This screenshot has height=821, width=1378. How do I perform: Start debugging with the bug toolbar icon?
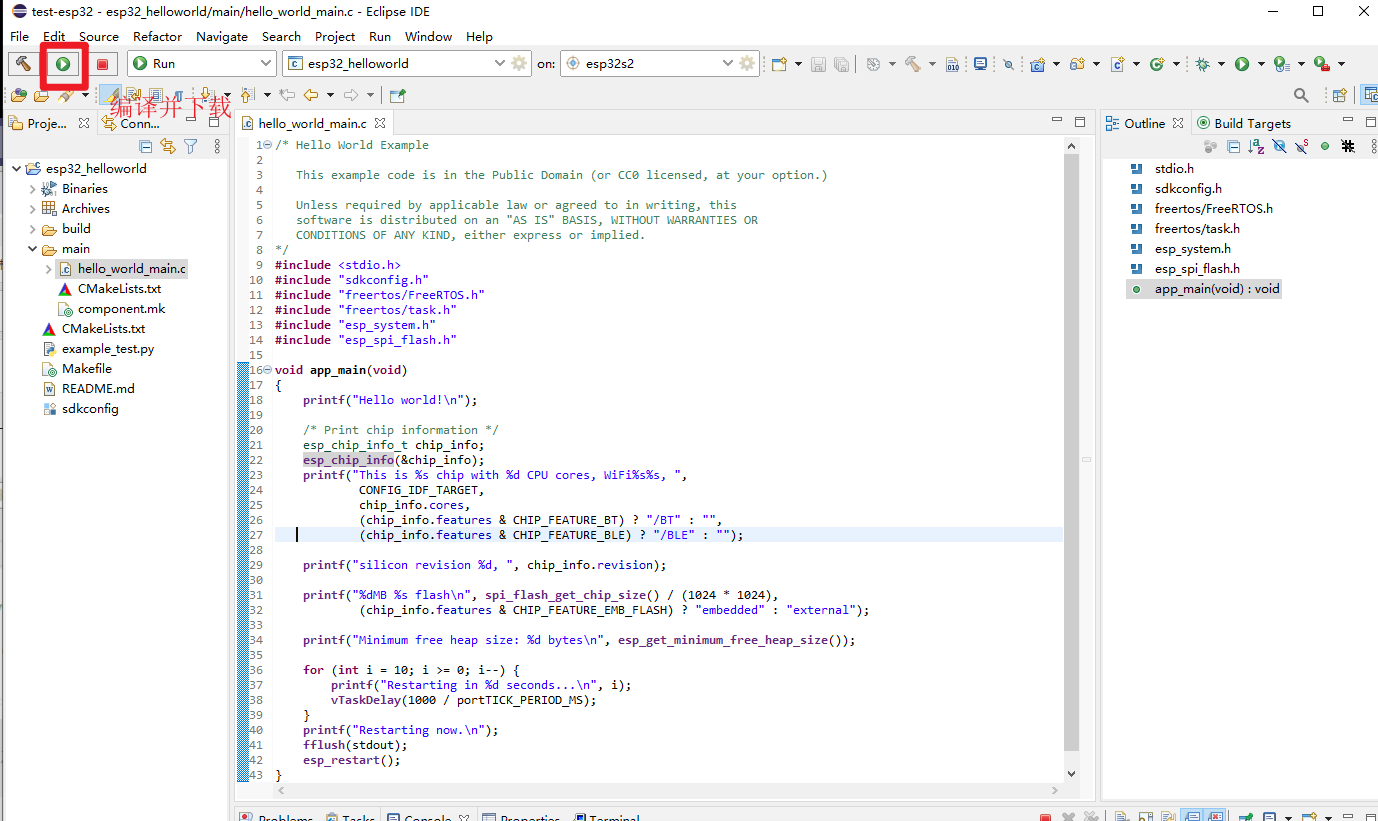pos(1203,63)
